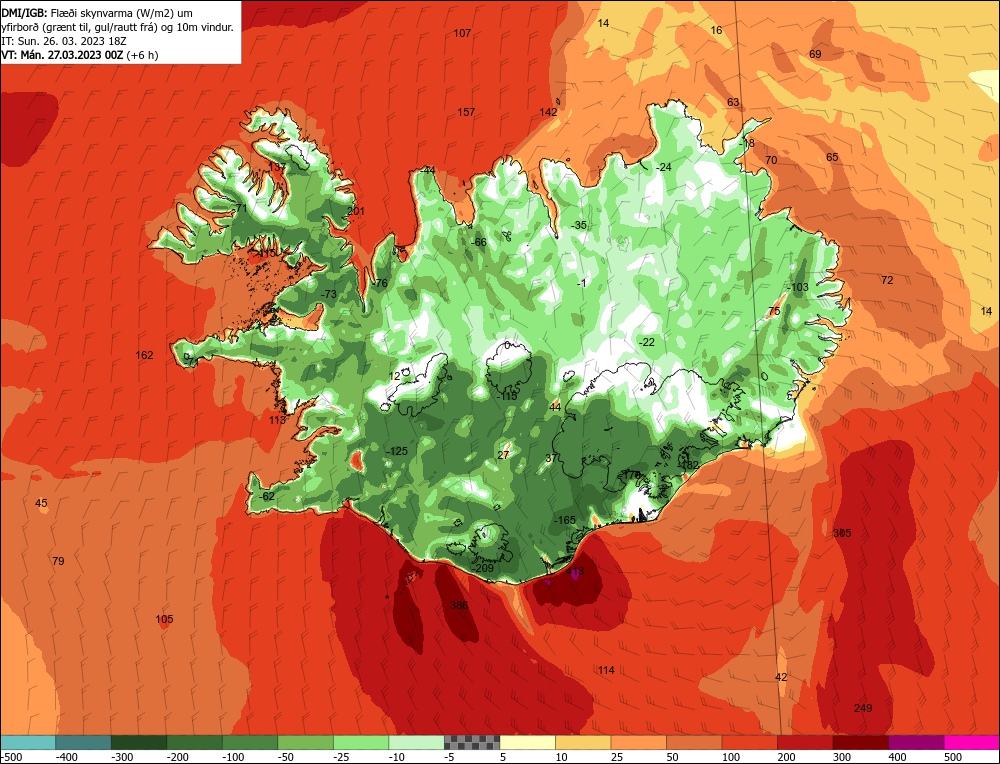This screenshot has width=1000, height=764.
Task: Click the '-24' value in northeast Iceland
Action: [664, 167]
